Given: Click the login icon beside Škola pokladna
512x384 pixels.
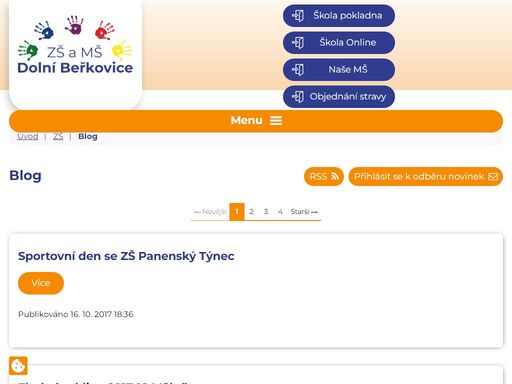Looking at the screenshot, I should pyautogui.click(x=298, y=16).
